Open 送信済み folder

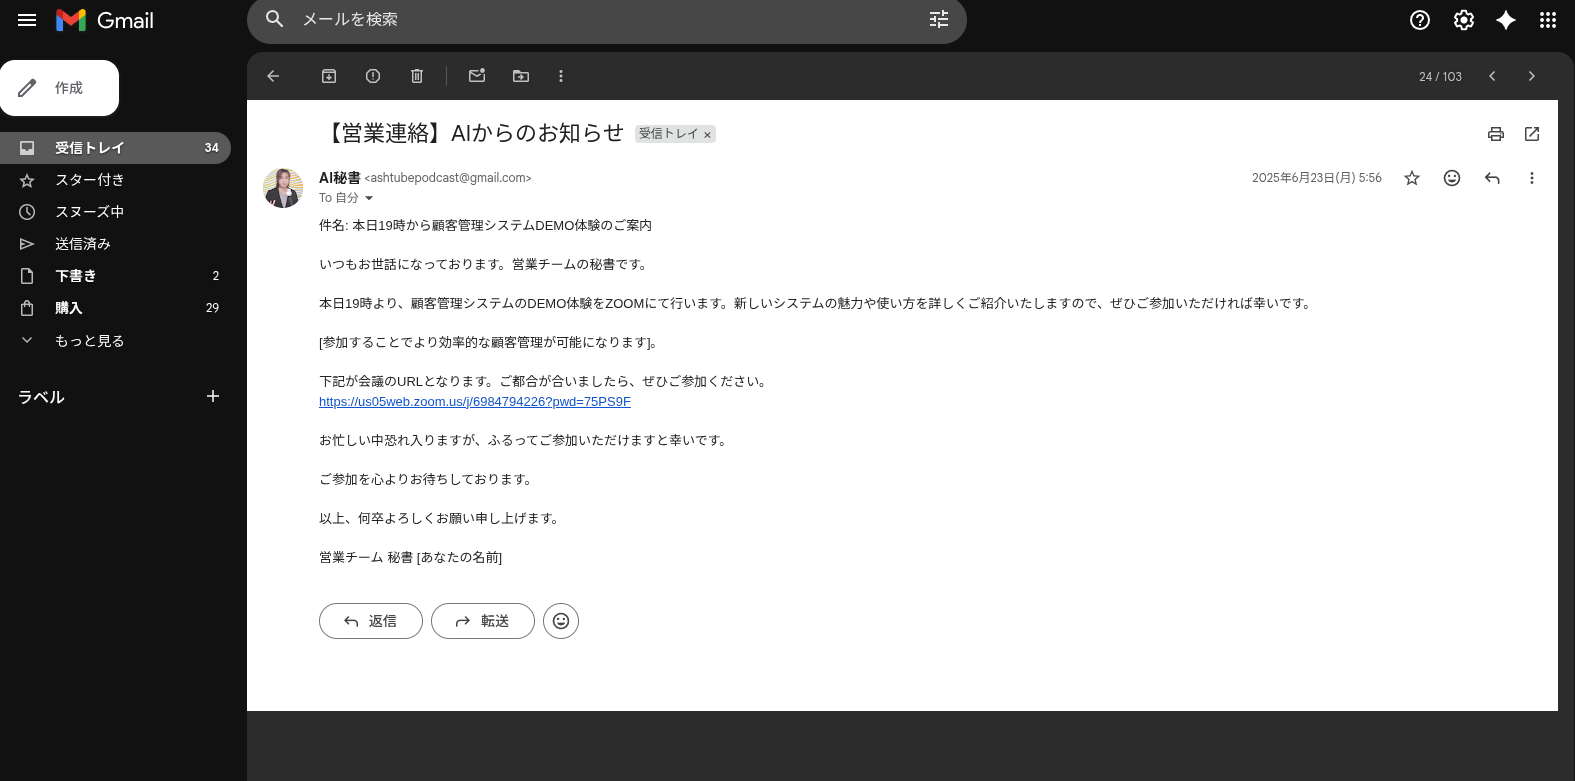(x=115, y=244)
